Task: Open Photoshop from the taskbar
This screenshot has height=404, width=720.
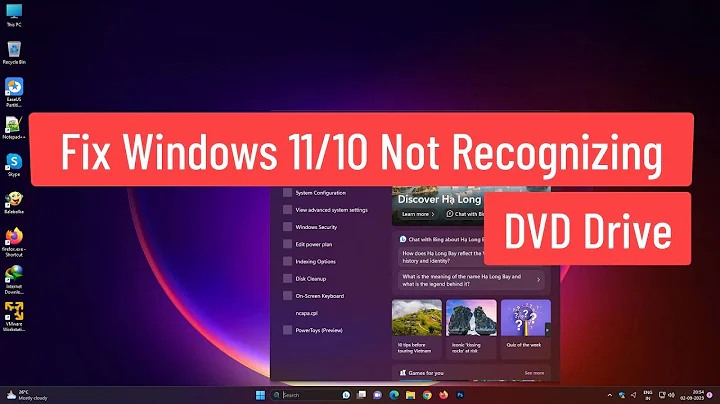Action: click(x=460, y=395)
